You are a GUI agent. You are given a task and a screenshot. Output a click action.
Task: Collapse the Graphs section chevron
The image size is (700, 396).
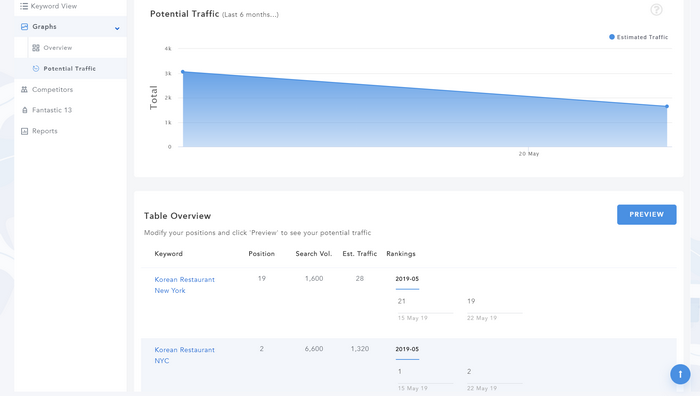(117, 28)
